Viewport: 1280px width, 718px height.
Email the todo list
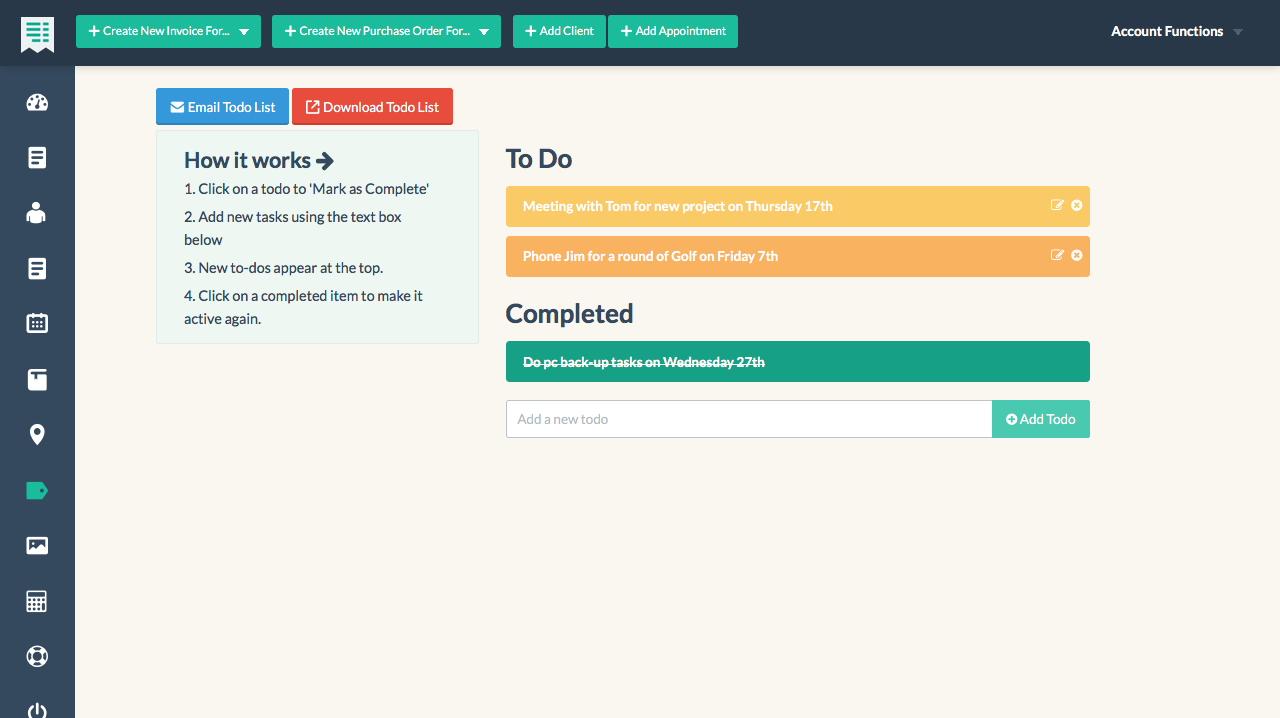[x=222, y=106]
